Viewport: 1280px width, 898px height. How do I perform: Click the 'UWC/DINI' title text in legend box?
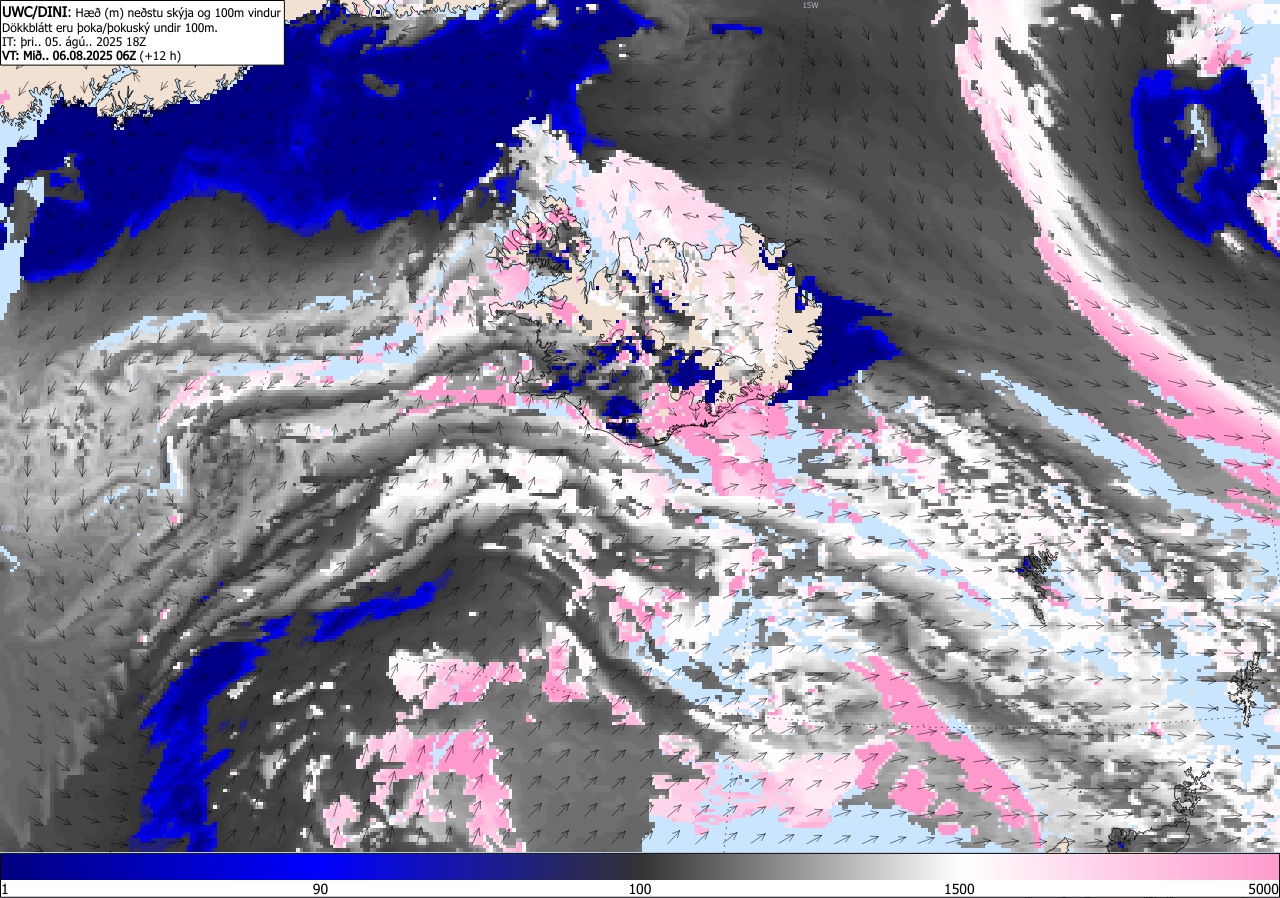(36, 11)
